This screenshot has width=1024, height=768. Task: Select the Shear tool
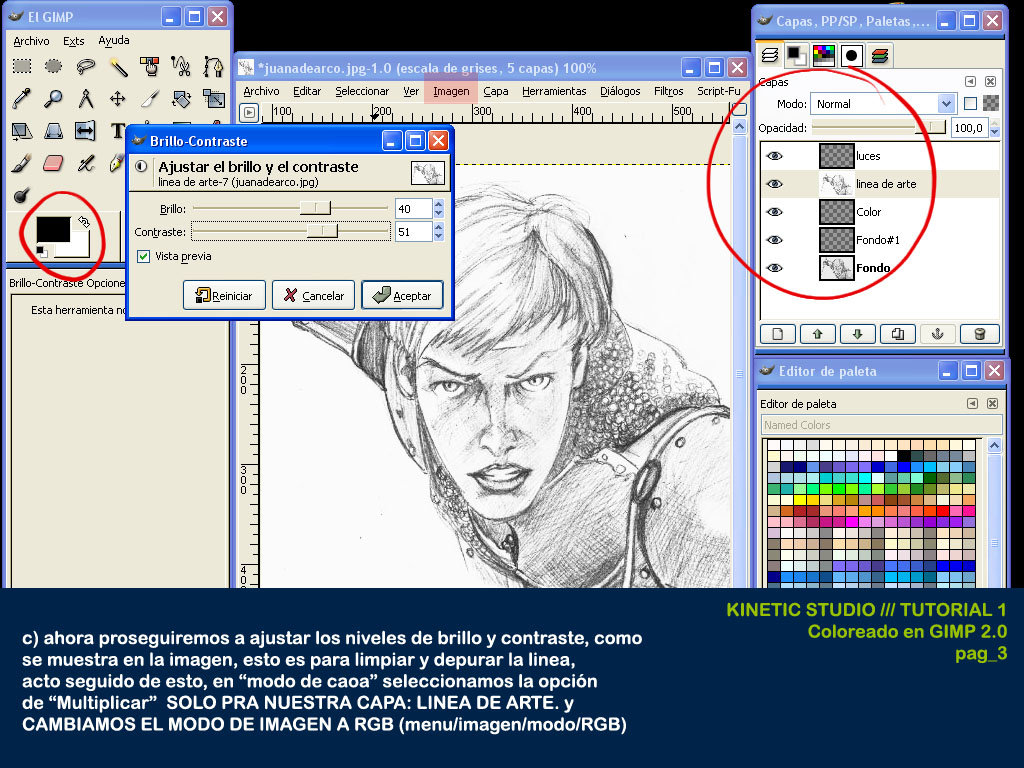point(22,131)
